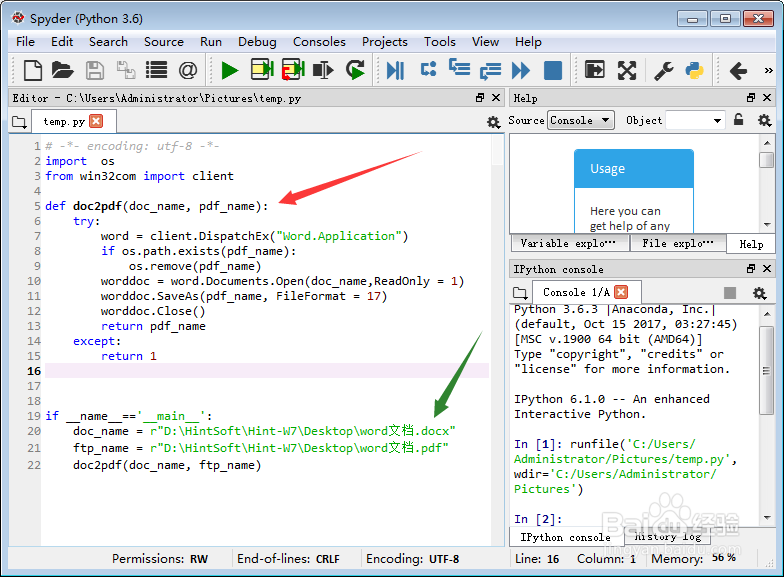Viewport: 784px width, 577px height.
Task: Close the Editor pane
Action: click(496, 98)
